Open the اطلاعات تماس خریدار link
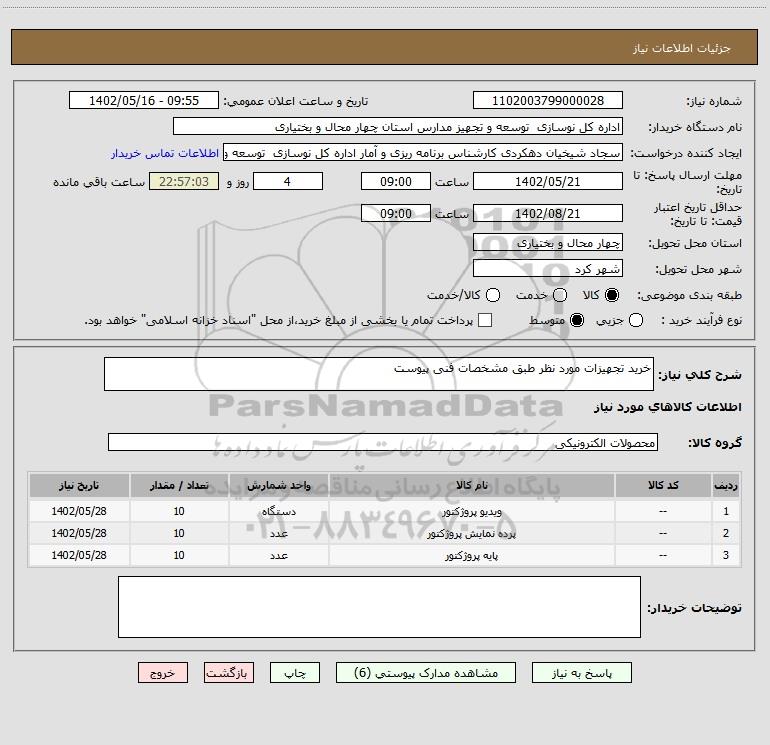Screen dimensions: 770x745 (x=165, y=153)
